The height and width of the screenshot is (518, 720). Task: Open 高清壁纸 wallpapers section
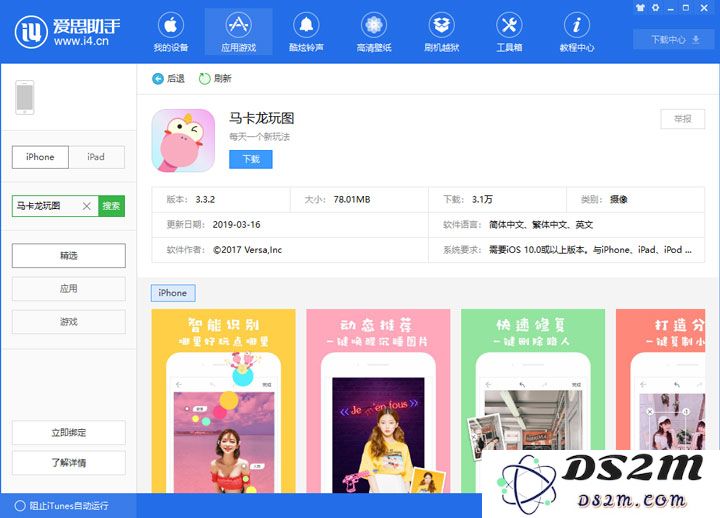[x=374, y=32]
